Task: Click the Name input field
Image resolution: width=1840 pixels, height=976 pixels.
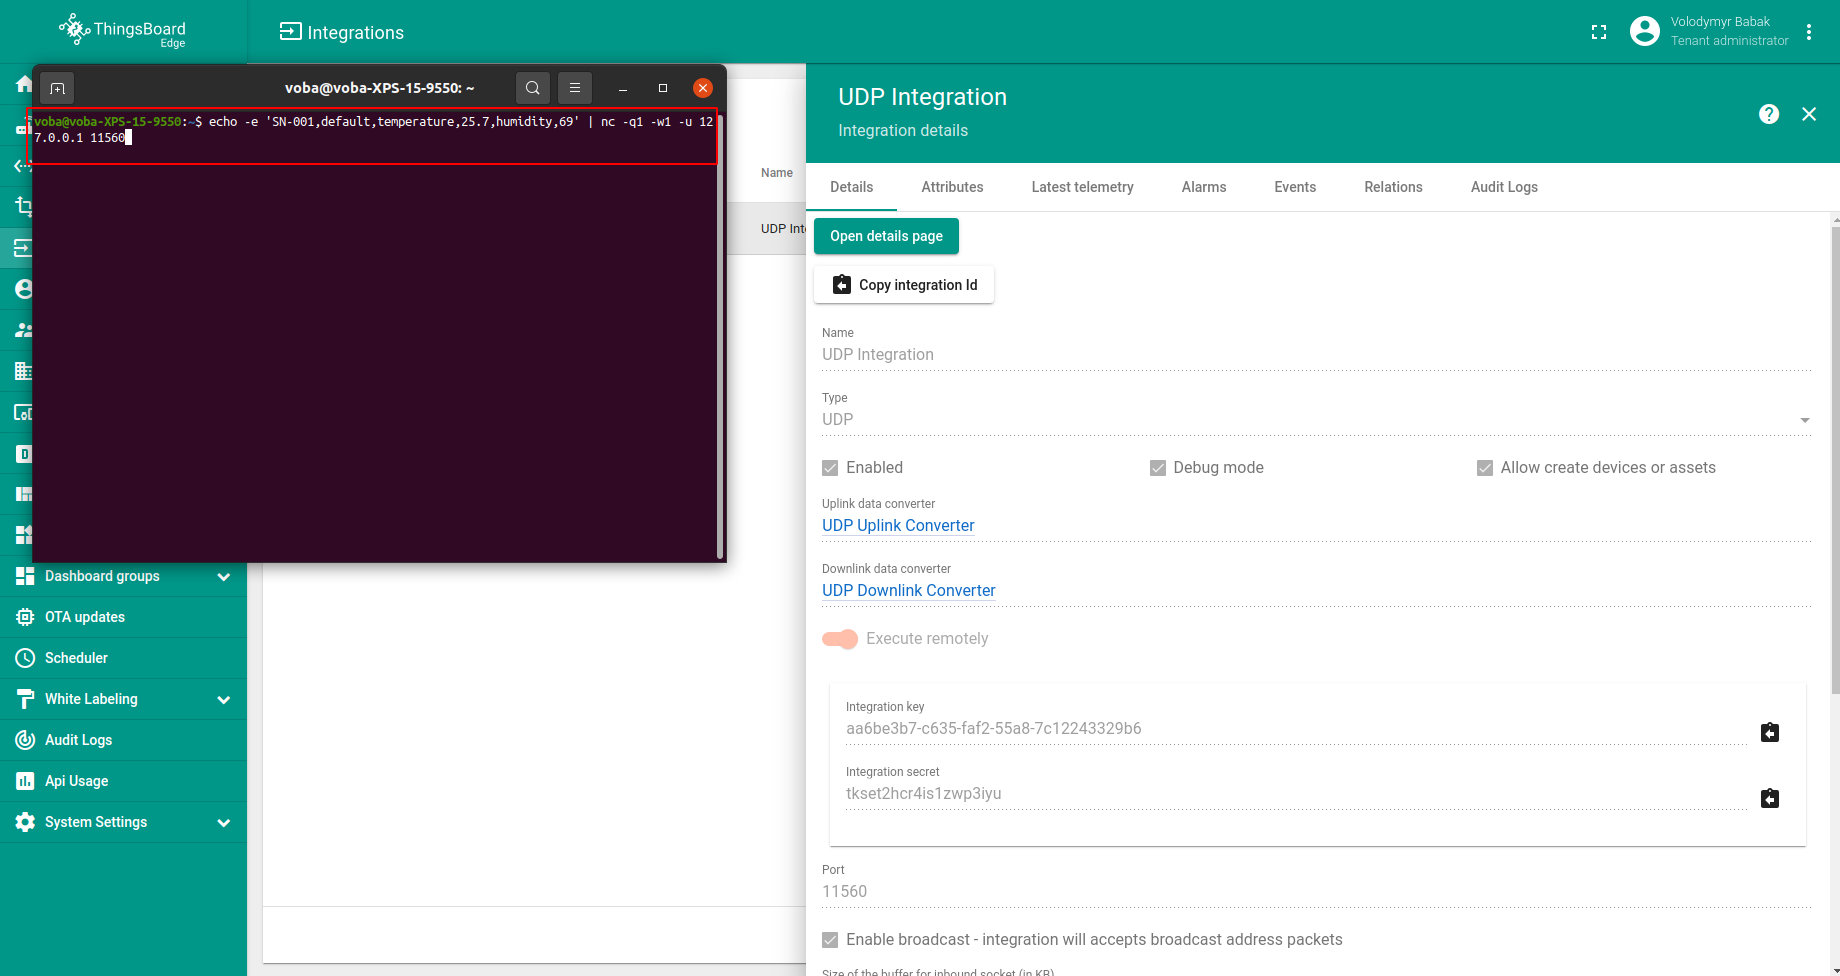Action: [x=1316, y=355]
